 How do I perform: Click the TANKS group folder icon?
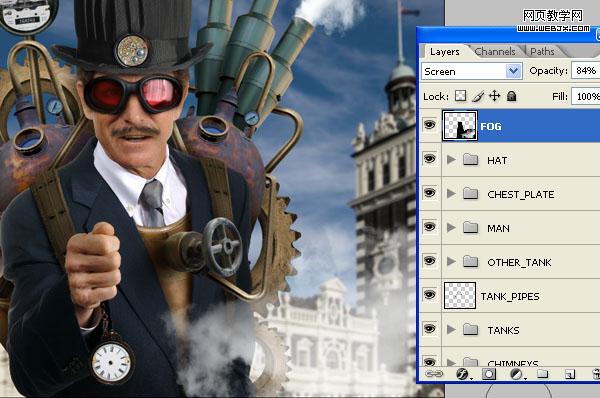point(470,329)
